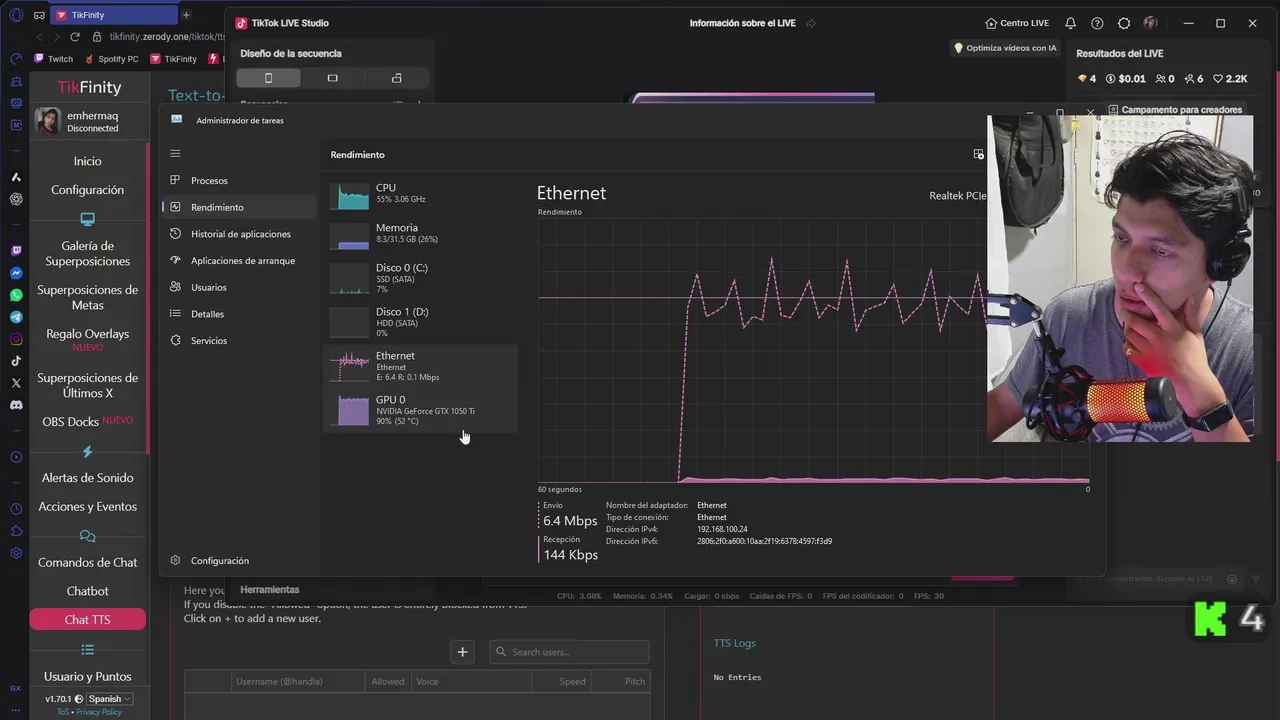This screenshot has width=1280, height=720.
Task: Click the ToS link in TikFinity
Action: coord(63,712)
